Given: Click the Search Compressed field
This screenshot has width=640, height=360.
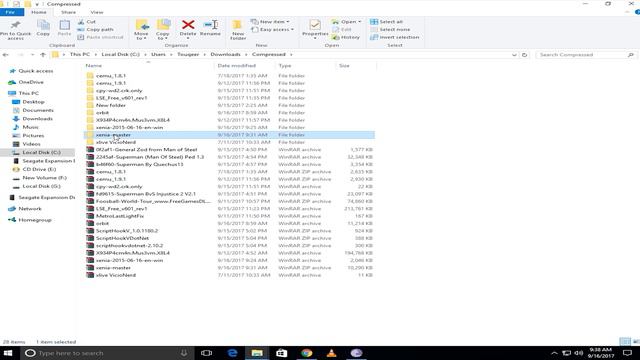Looking at the screenshot, I should (586, 55).
